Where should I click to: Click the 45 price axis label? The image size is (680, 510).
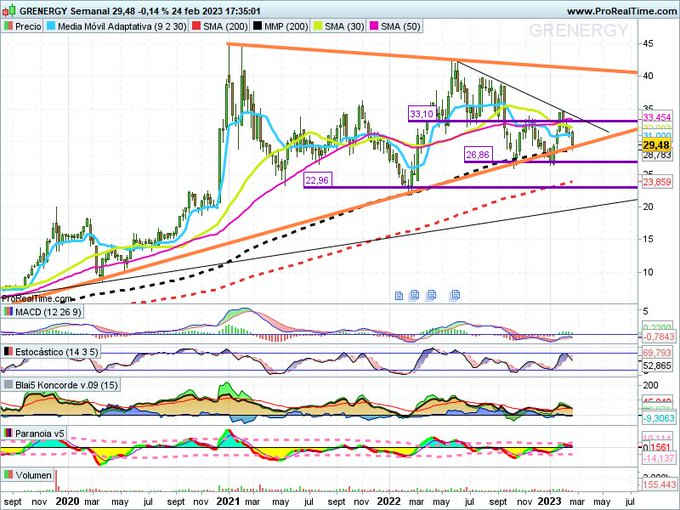pos(648,43)
